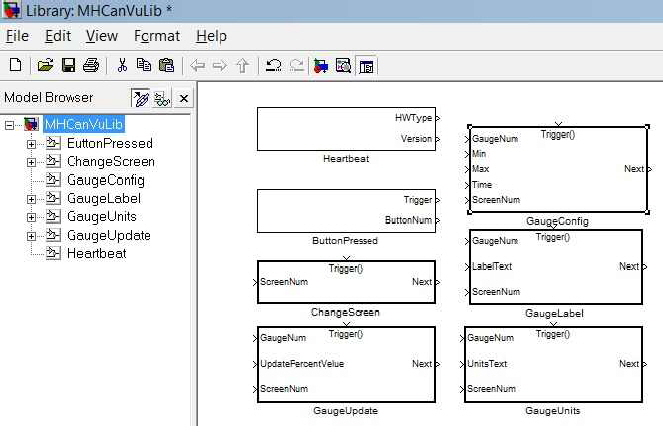Click the Model Explorer magnifier icon
Image resolution: width=663 pixels, height=444 pixels.
[344, 66]
